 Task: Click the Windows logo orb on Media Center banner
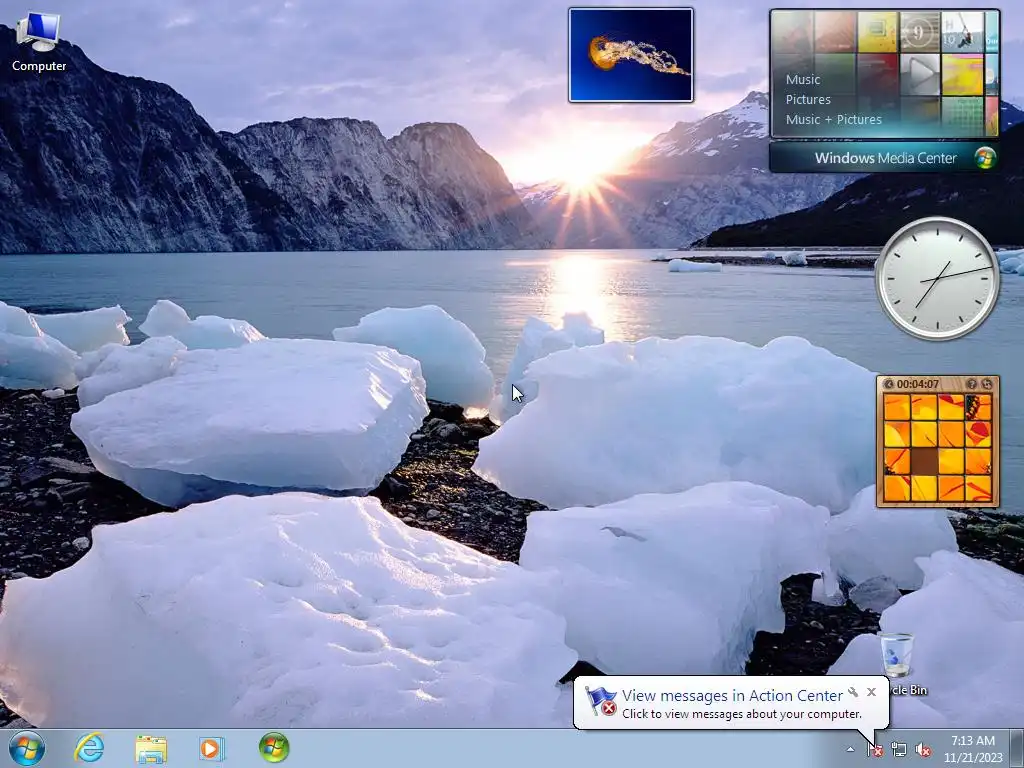point(985,158)
